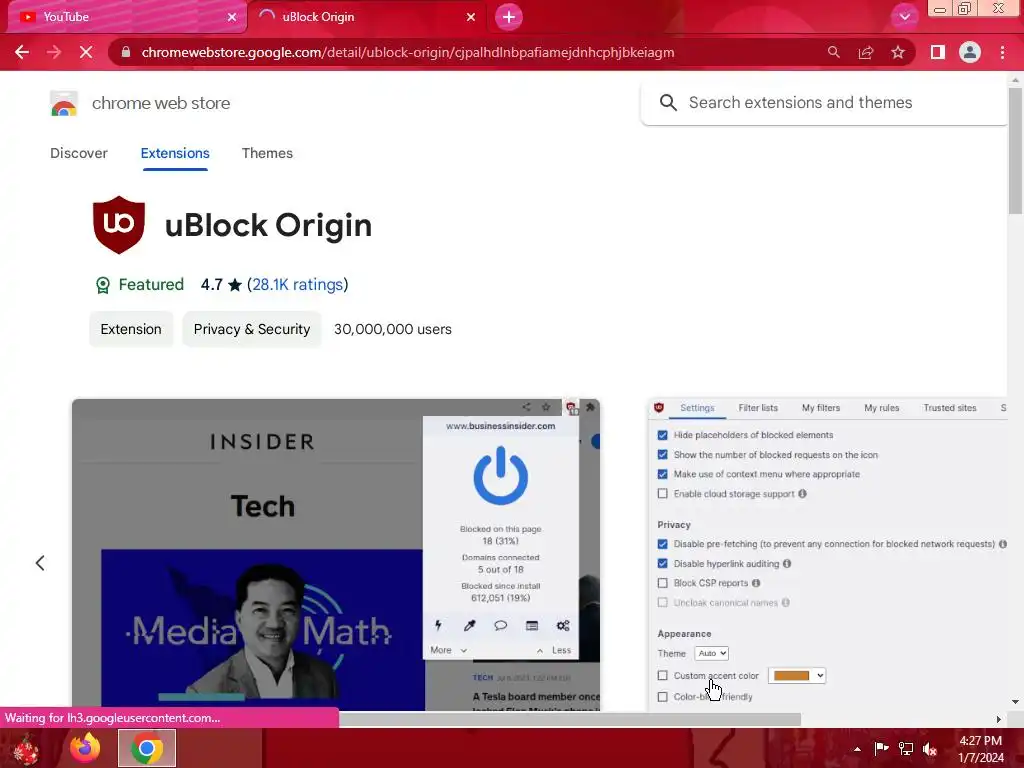Select the Trusted sites tab in screenshot
1024x768 pixels.
click(x=950, y=408)
